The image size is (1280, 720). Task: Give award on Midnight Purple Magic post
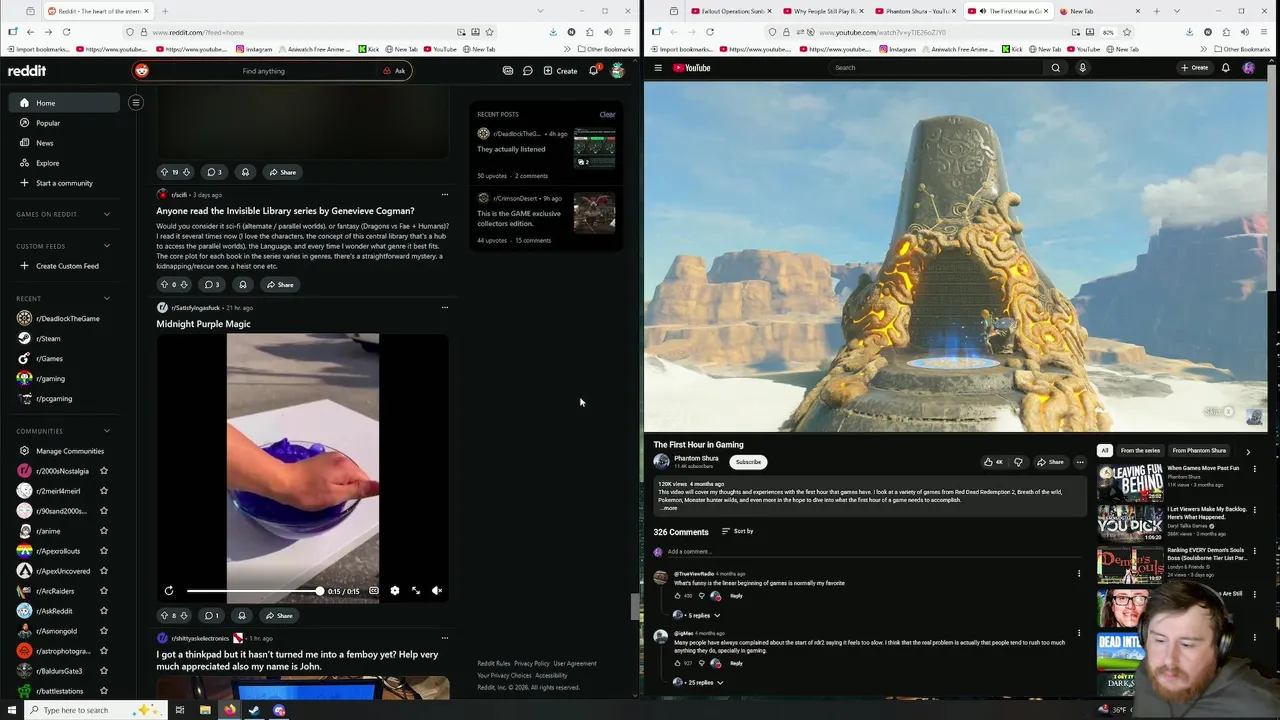point(241,616)
